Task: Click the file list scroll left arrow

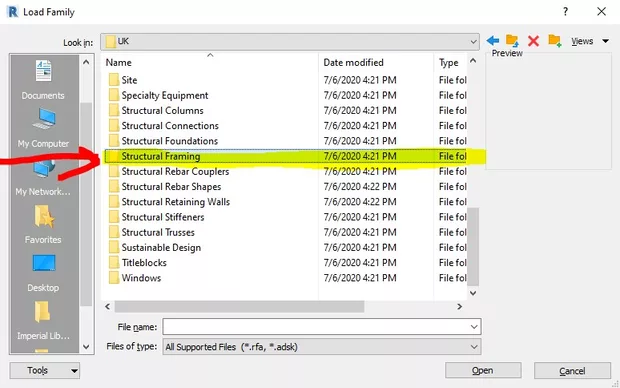Action: 108,306
